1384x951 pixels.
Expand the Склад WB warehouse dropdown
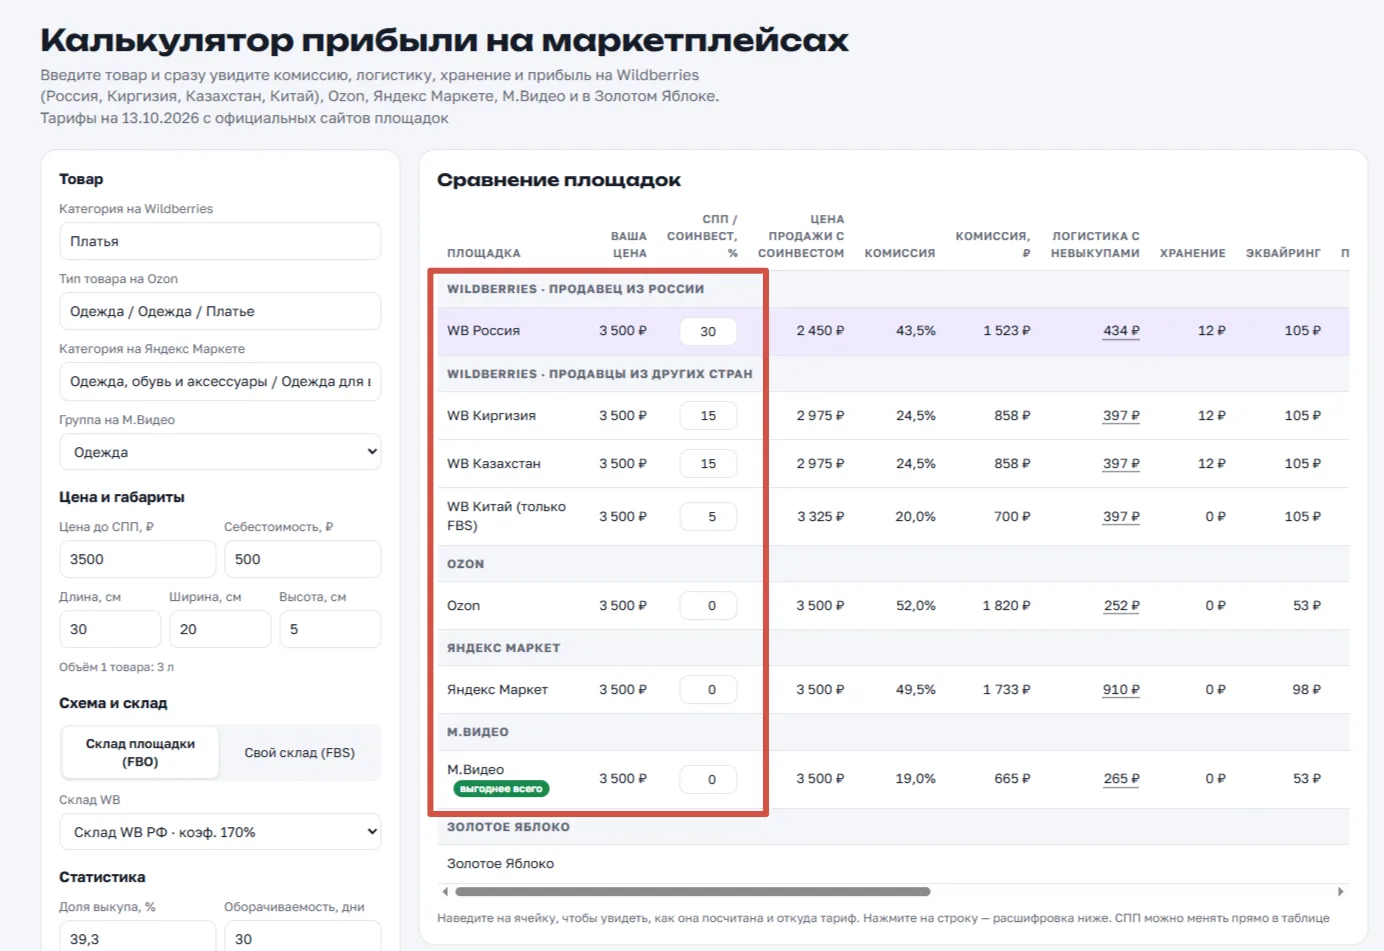coord(220,832)
